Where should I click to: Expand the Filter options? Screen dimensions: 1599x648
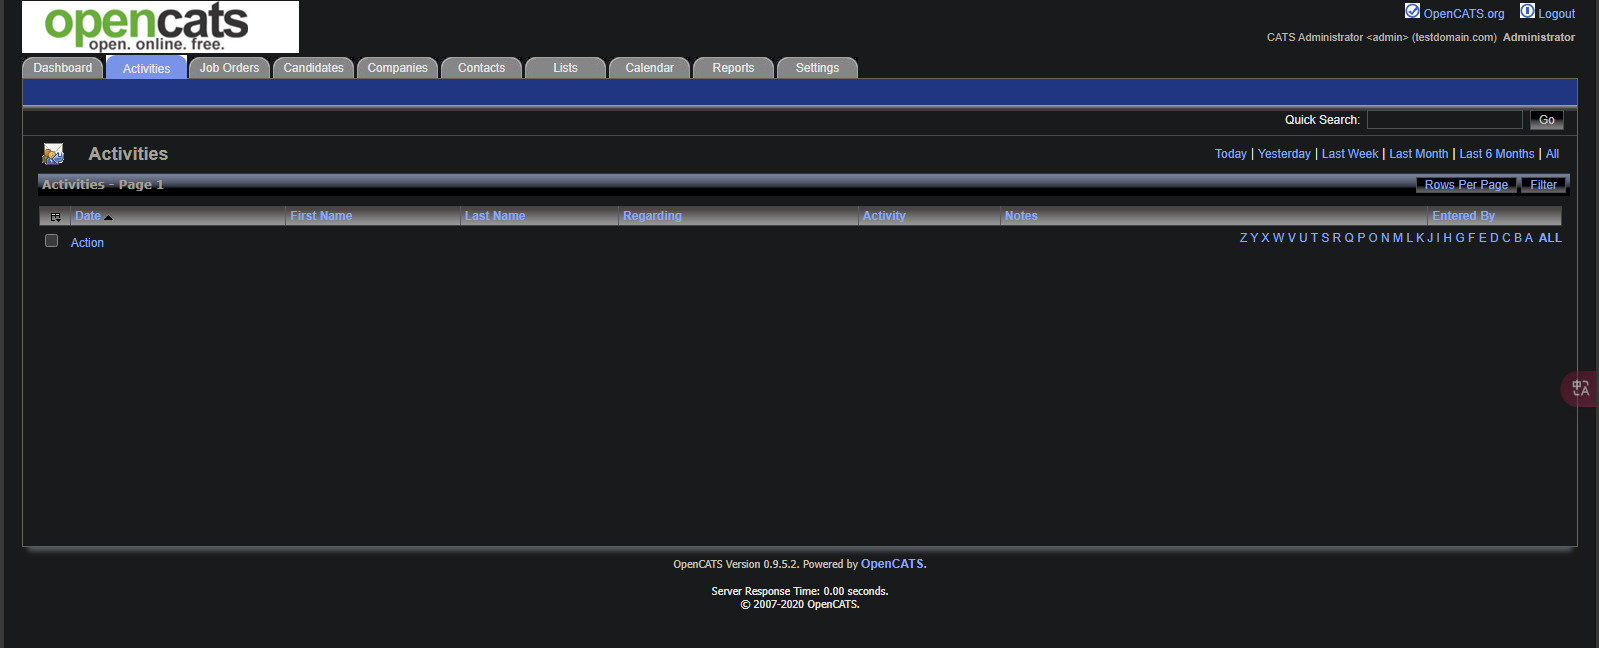[1543, 185]
